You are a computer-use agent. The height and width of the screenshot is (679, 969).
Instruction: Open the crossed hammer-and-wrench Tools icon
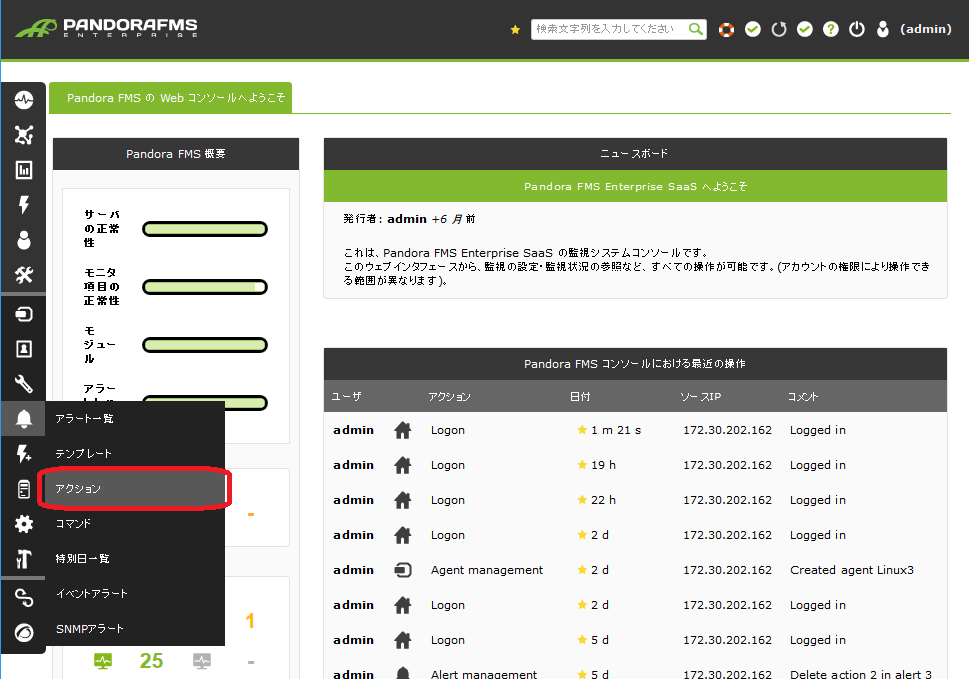(x=23, y=275)
